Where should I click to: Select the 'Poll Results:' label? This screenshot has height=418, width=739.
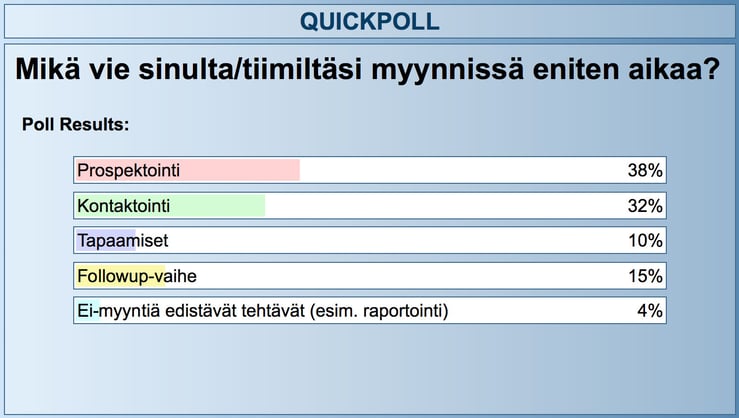75,127
